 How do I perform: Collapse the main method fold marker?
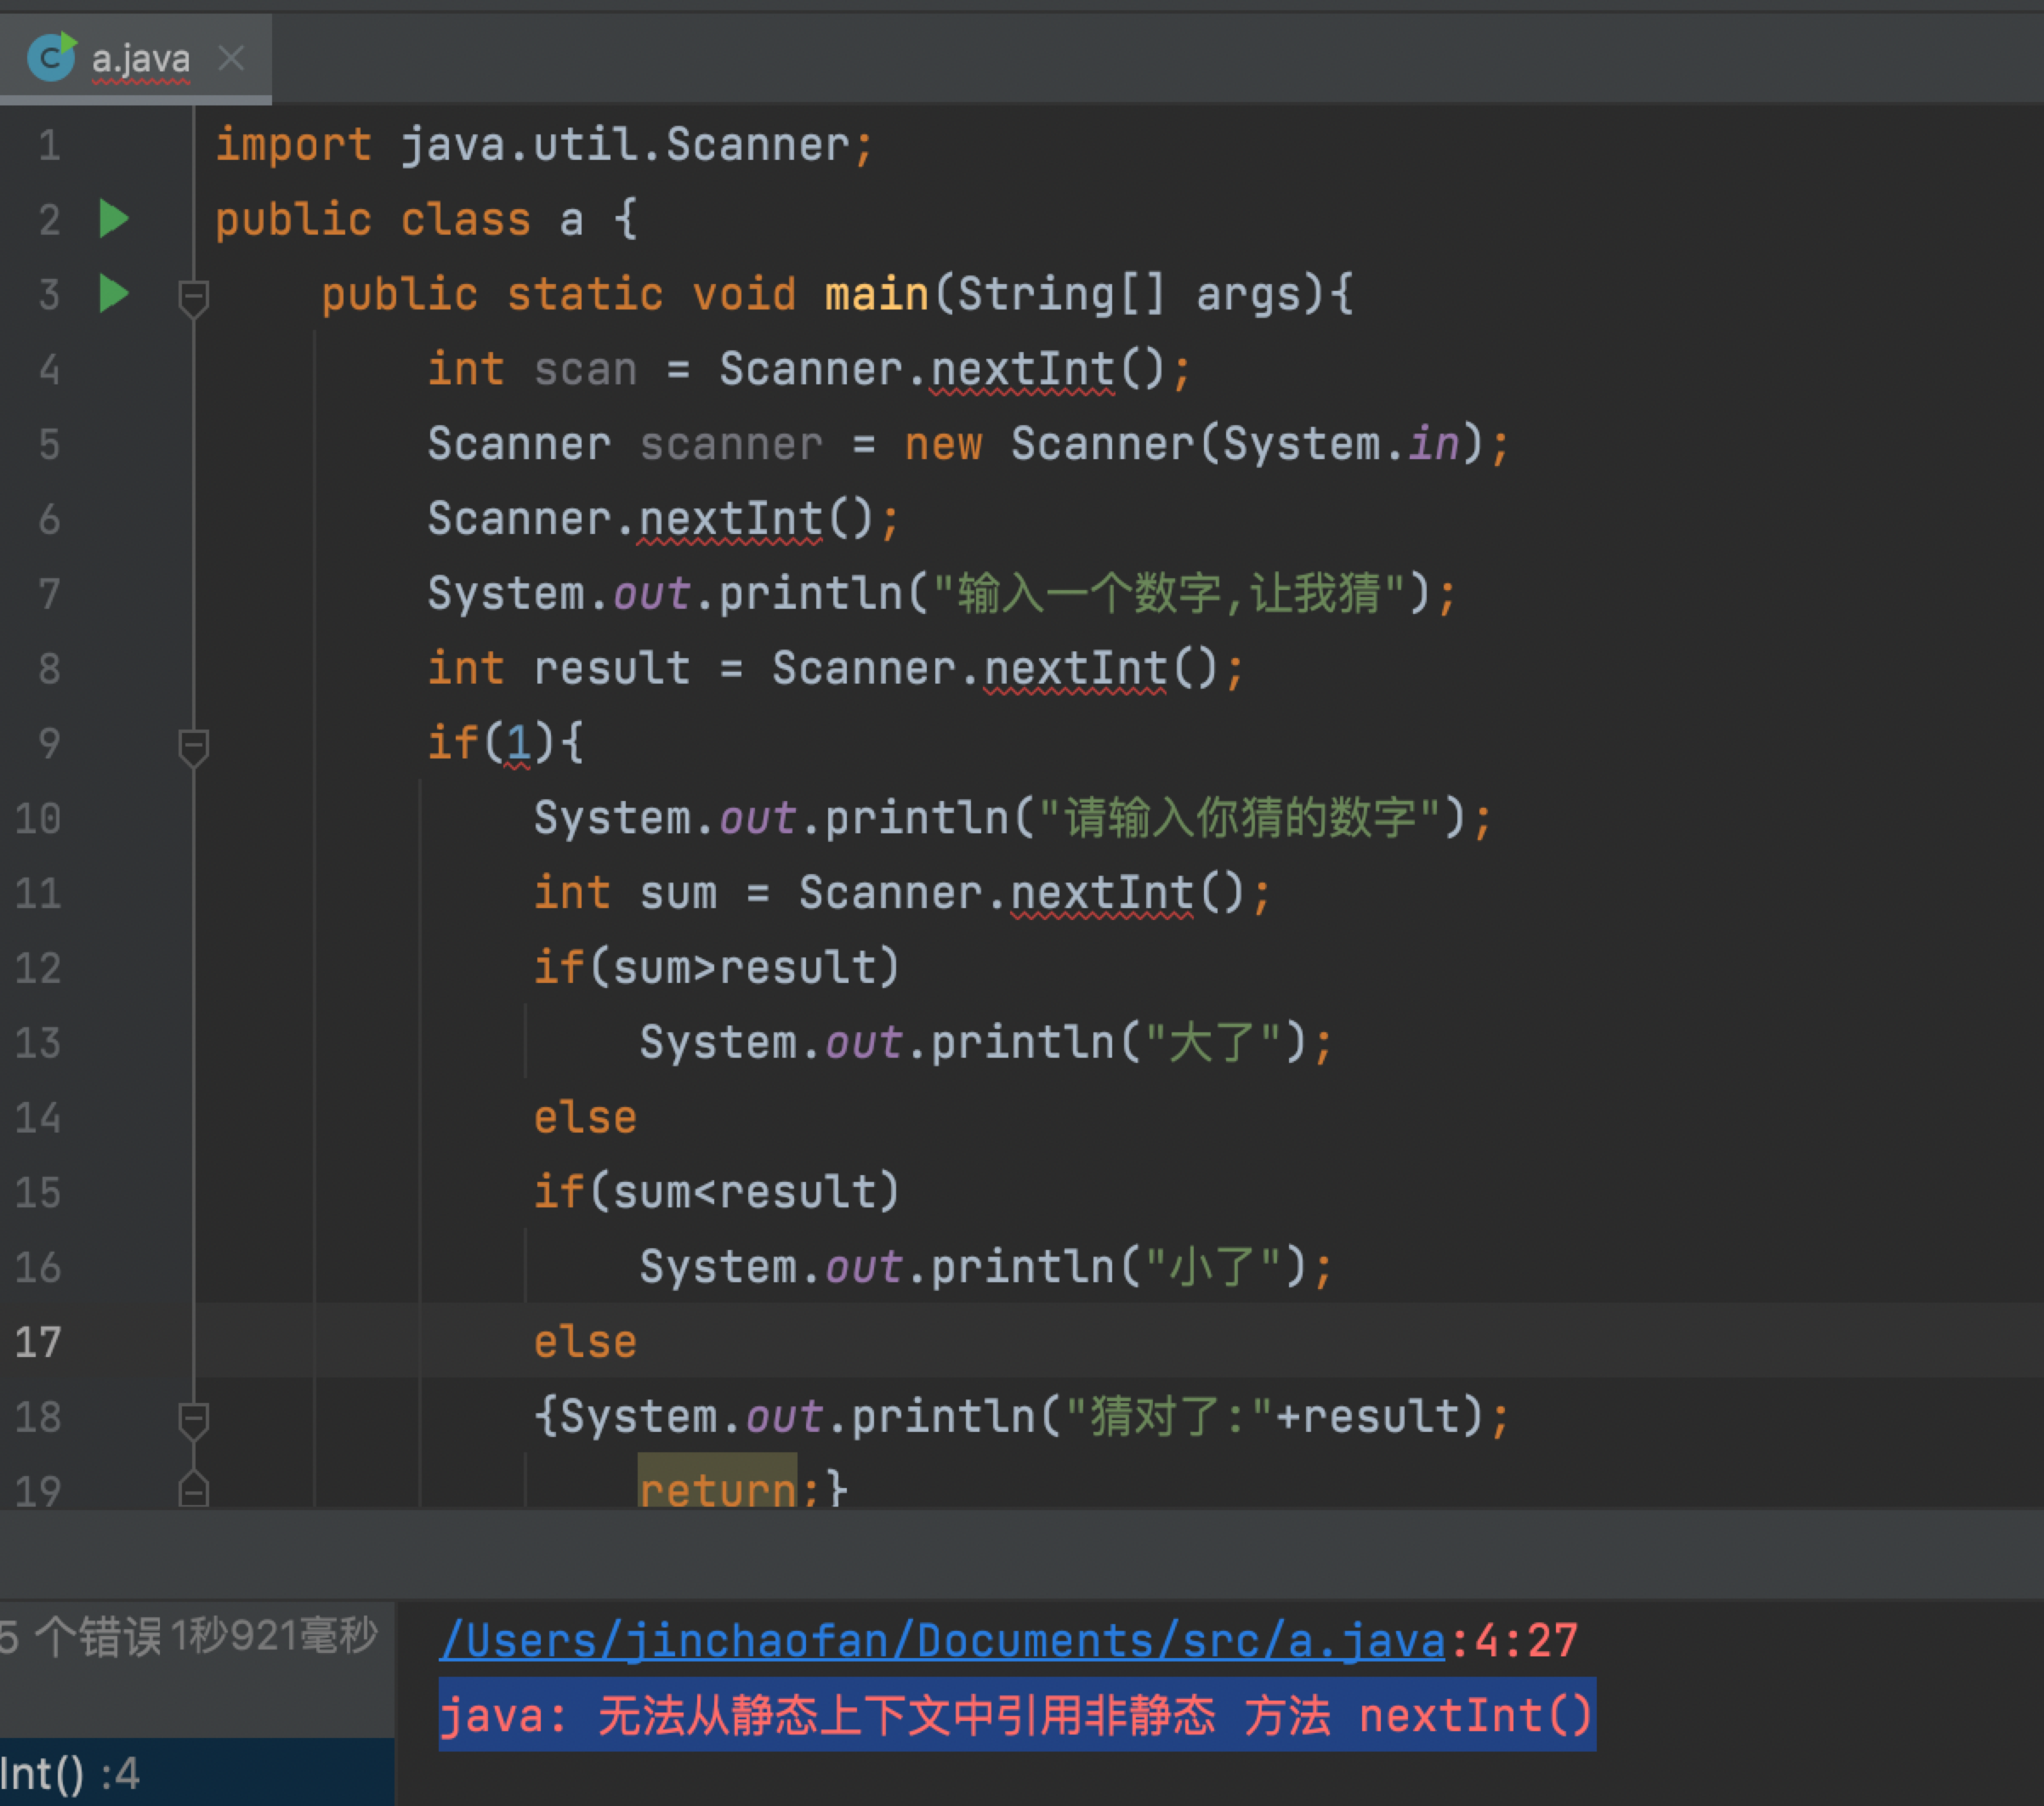tap(193, 297)
